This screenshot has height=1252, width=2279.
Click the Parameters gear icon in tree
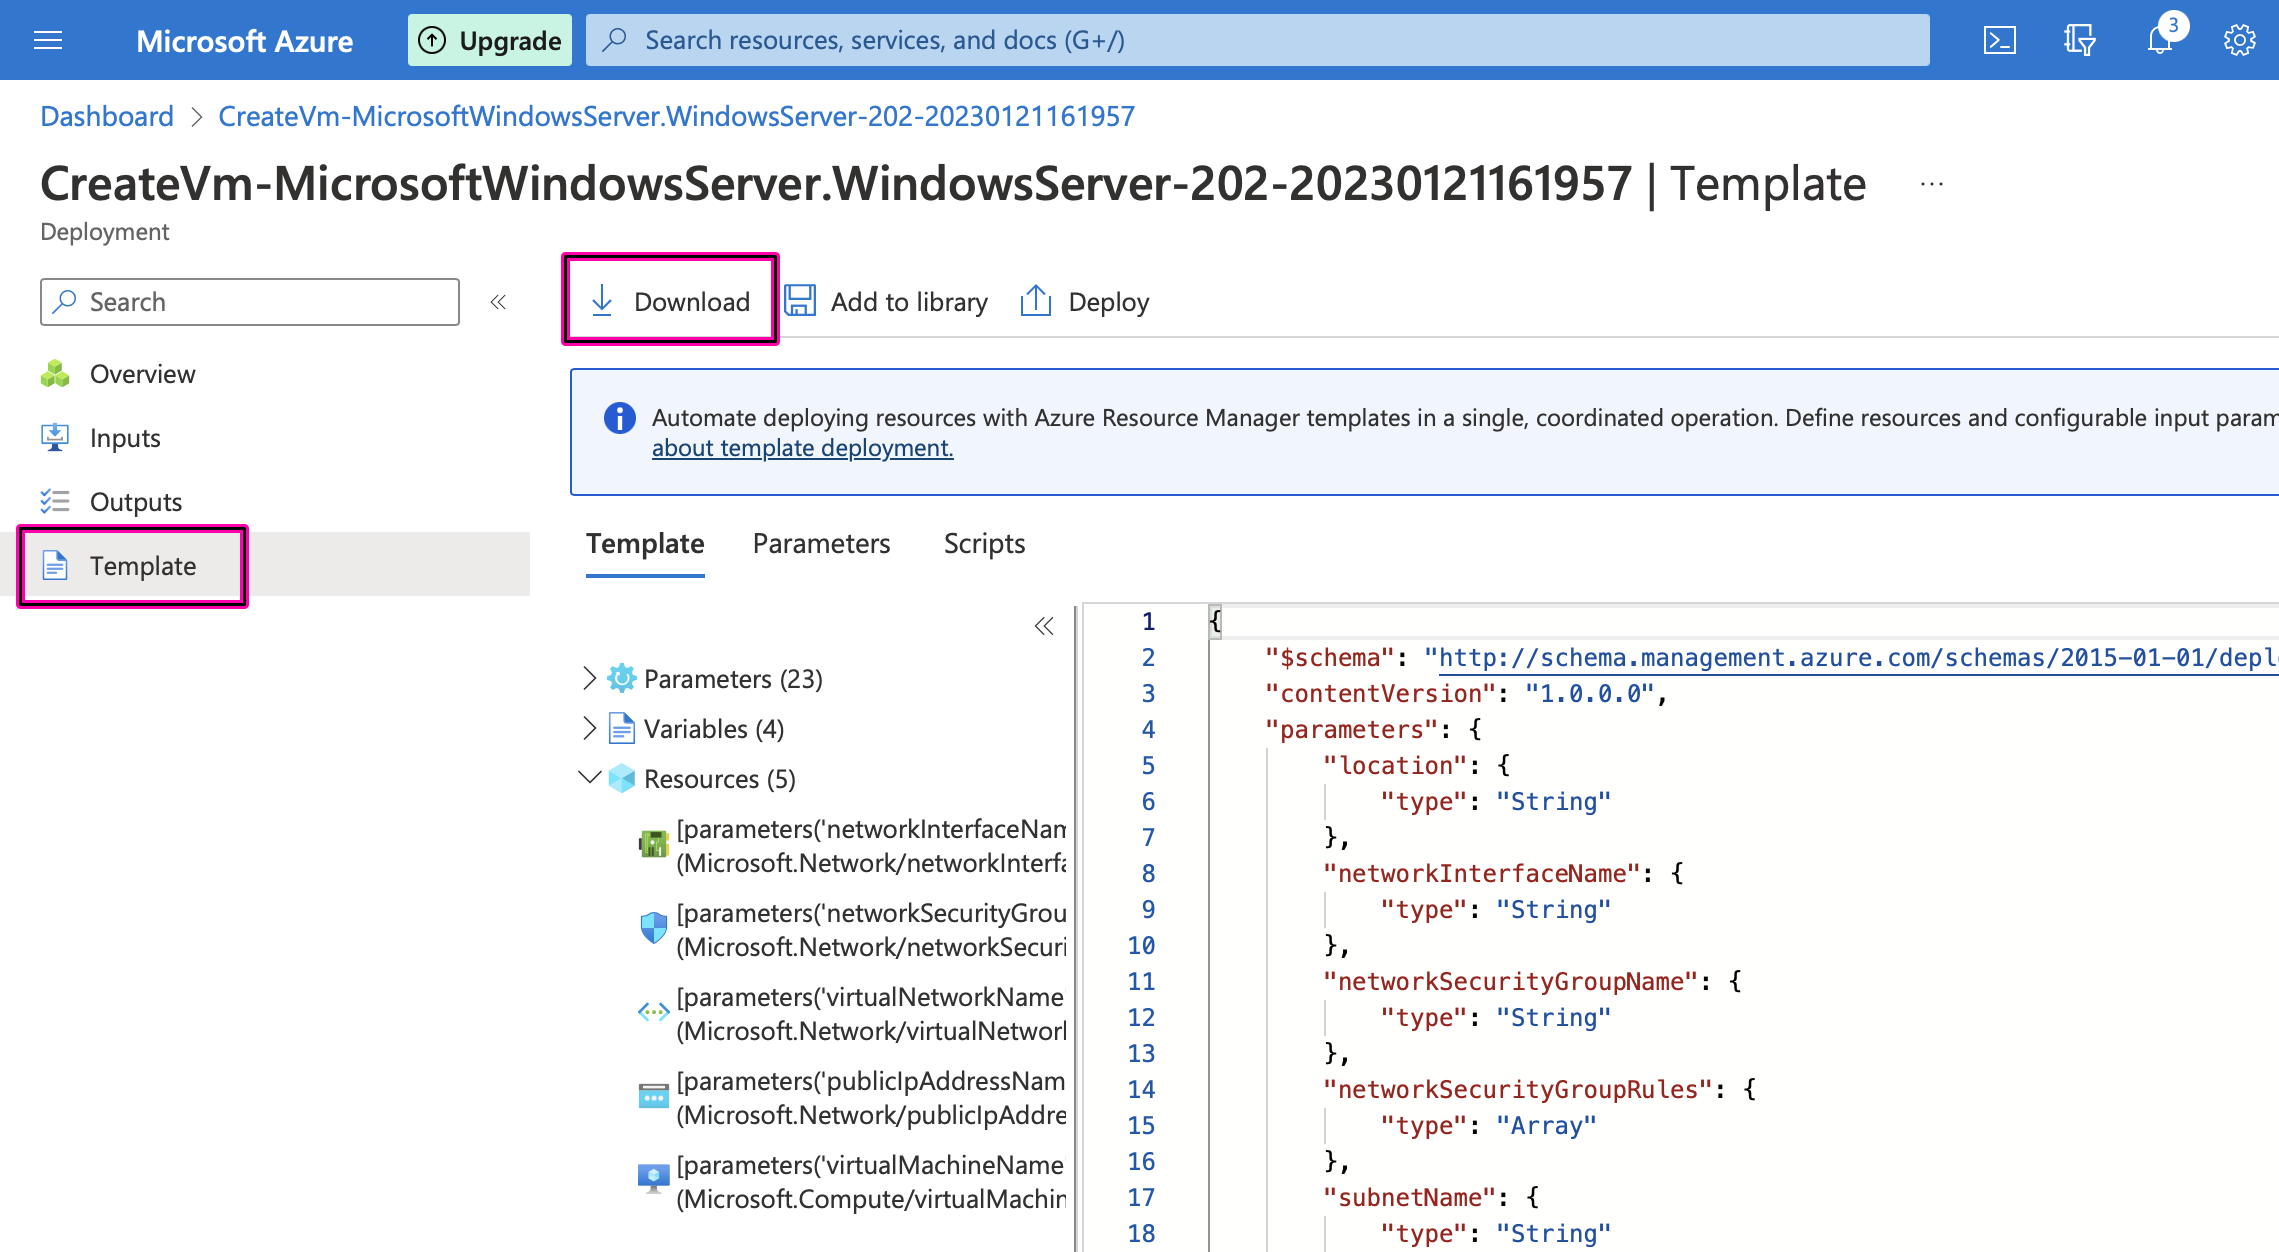click(621, 678)
